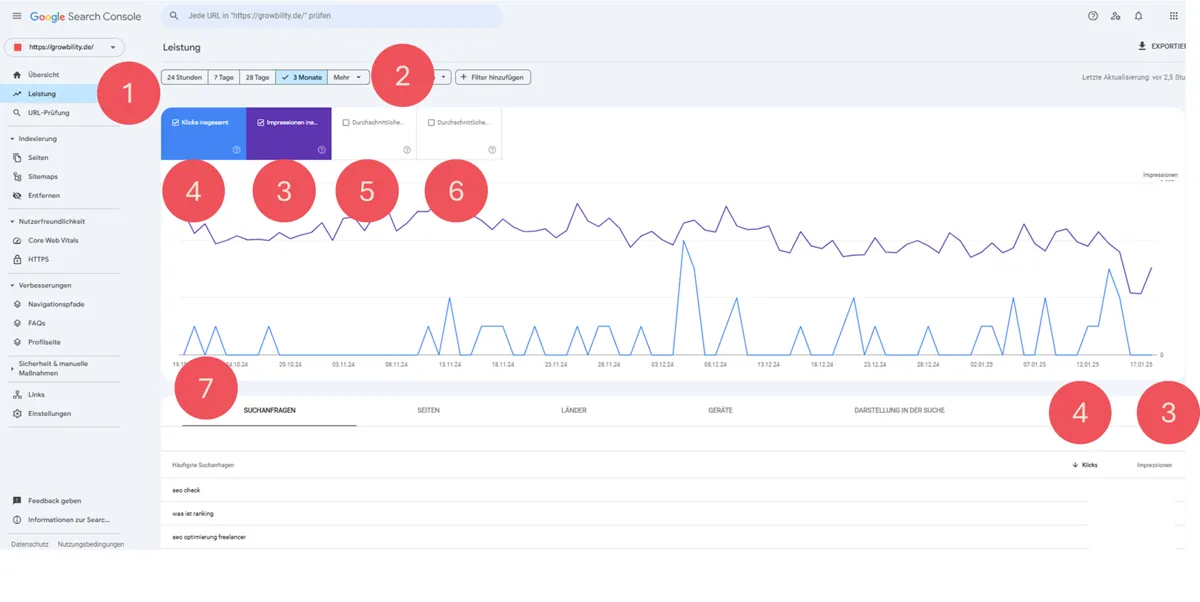Click the Leistung page heading
This screenshot has height=602, width=1200.
point(182,47)
